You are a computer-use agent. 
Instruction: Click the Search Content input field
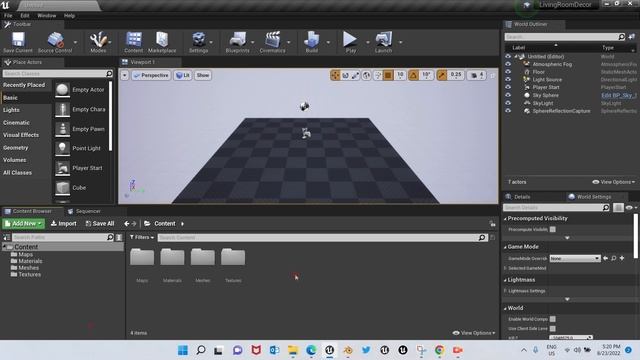pyautogui.click(x=322, y=237)
